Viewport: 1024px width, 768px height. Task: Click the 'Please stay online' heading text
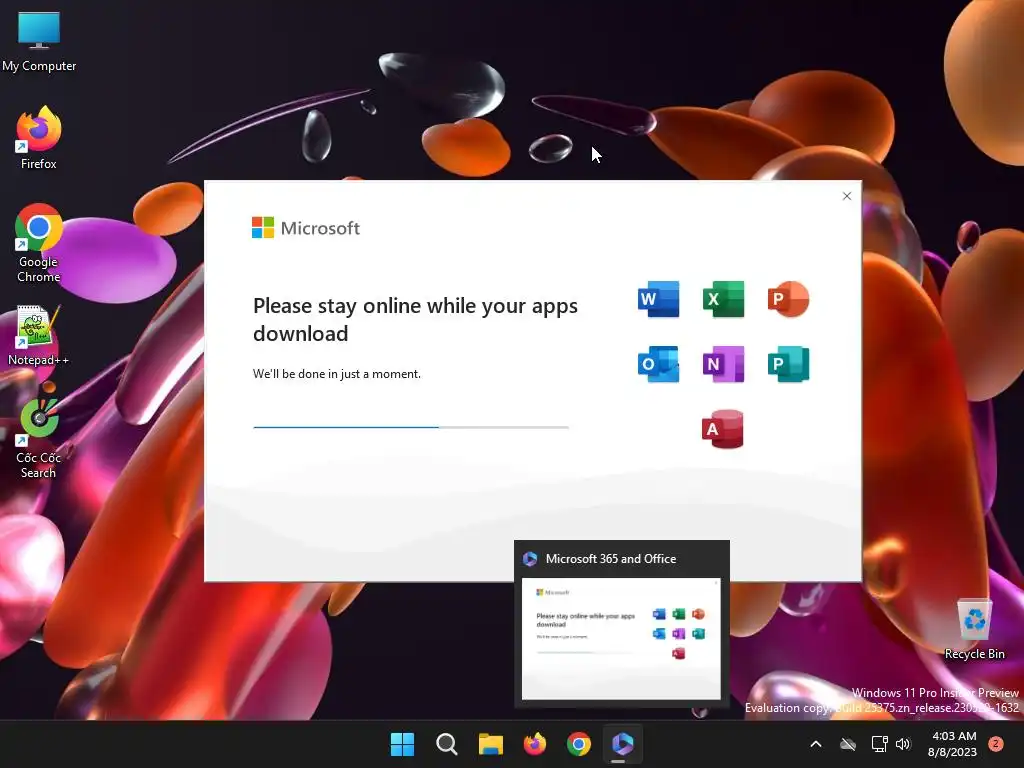[x=415, y=319]
